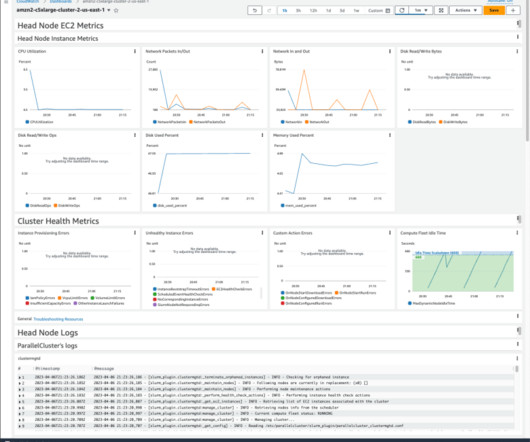Select the 1h time range
Viewport: 530px width, 442px height.
tap(285, 11)
